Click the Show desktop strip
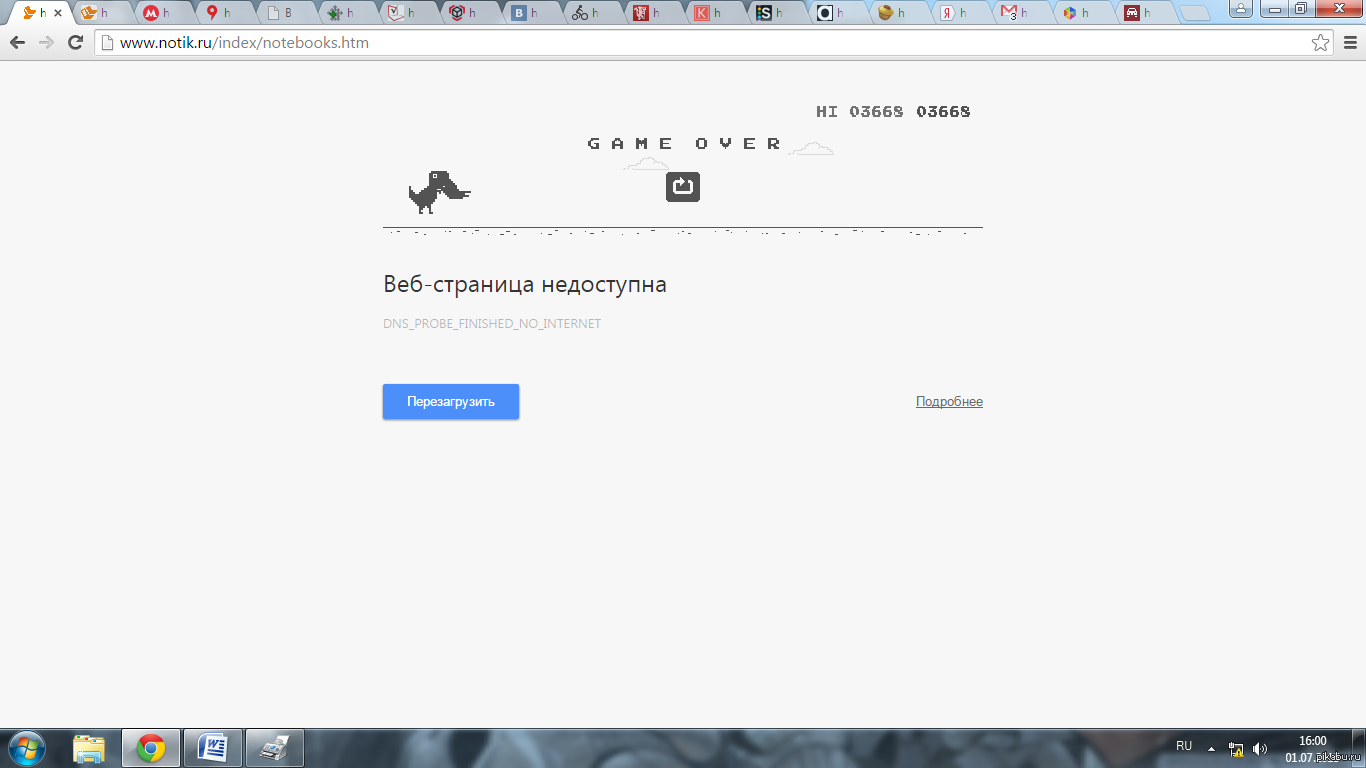The image size is (1366, 768). tap(1358, 748)
